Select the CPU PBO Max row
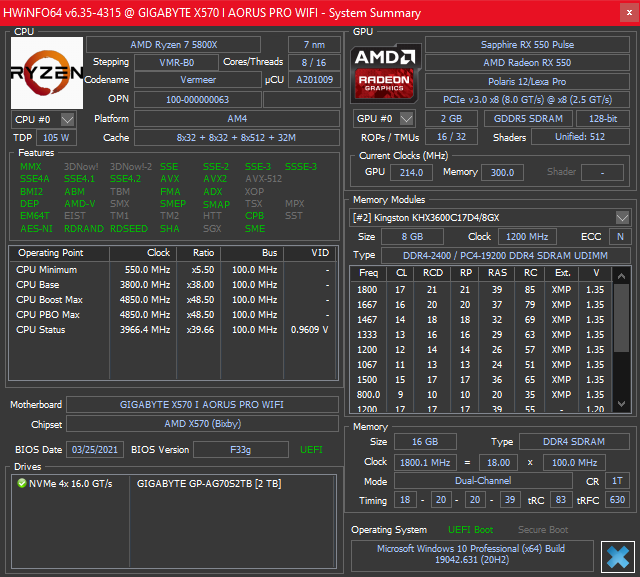The image size is (640, 577). coord(173,315)
